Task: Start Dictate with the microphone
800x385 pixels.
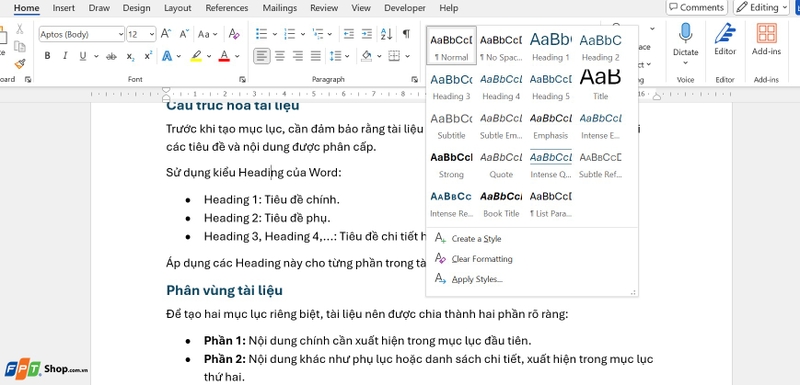Action: 685,39
